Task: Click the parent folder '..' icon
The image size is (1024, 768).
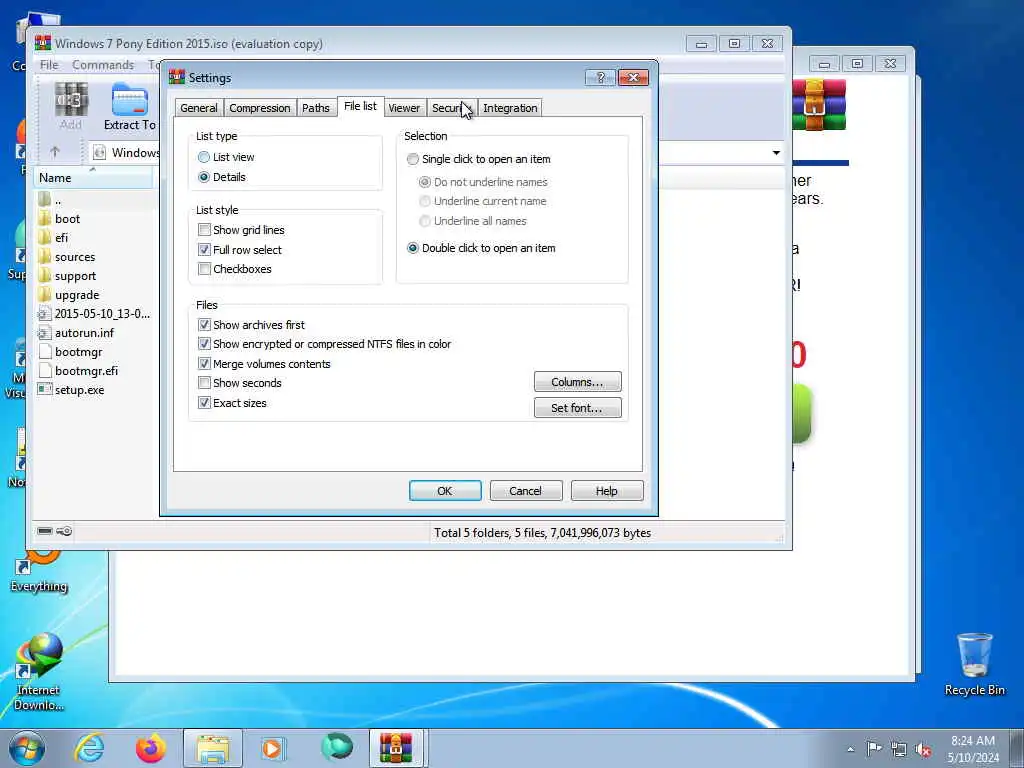Action: [x=44, y=199]
